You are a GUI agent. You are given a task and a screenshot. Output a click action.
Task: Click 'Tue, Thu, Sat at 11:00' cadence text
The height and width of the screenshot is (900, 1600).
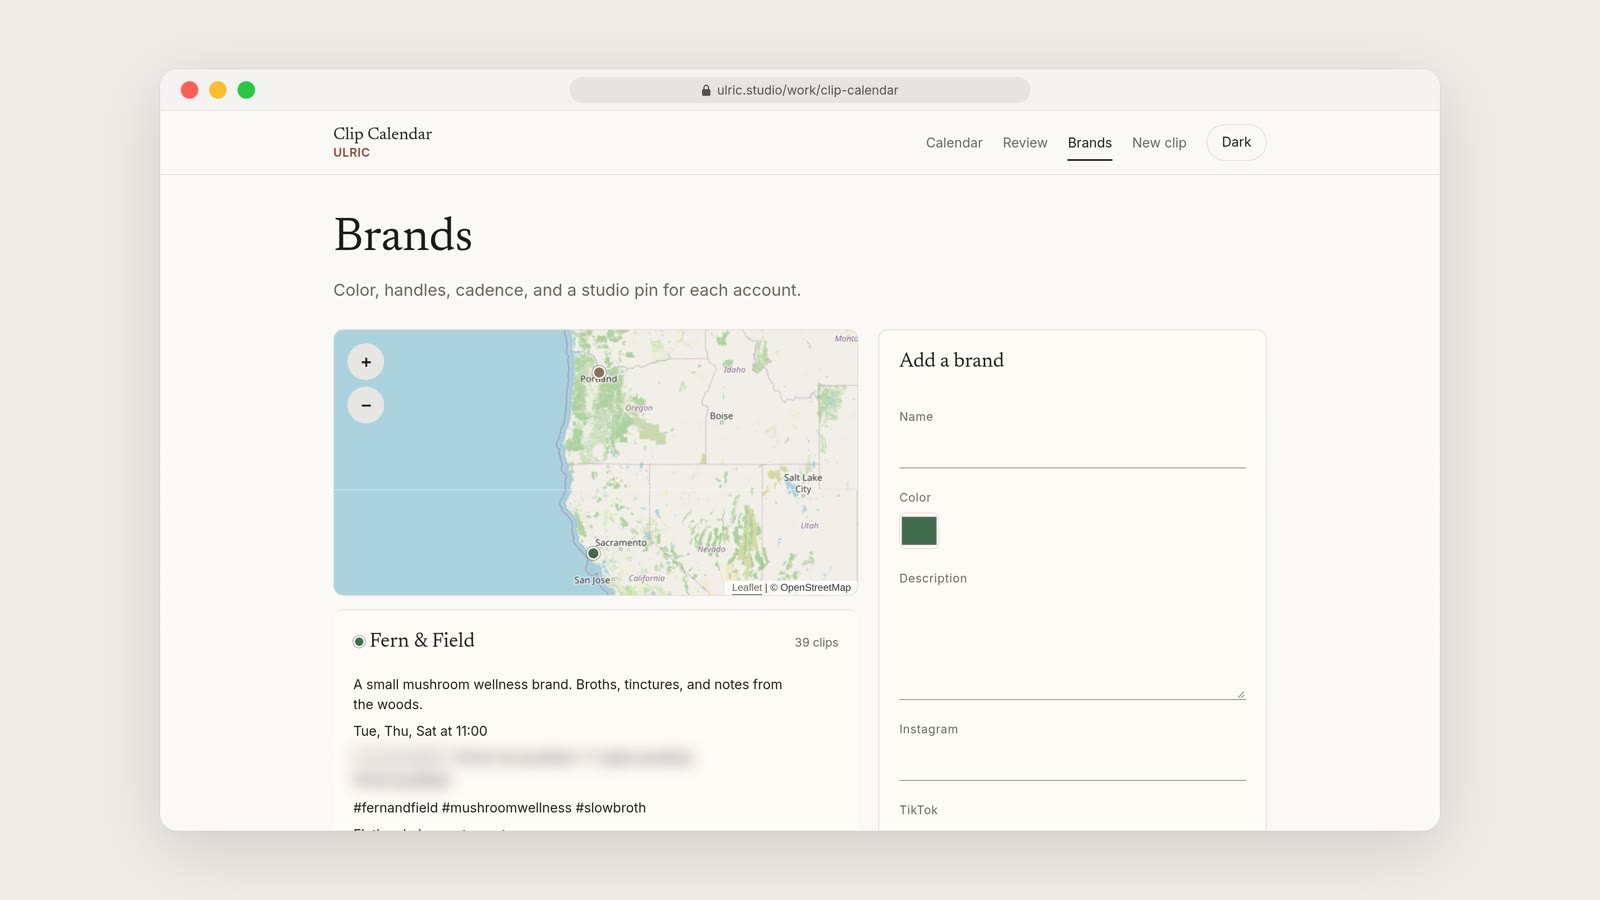click(420, 731)
